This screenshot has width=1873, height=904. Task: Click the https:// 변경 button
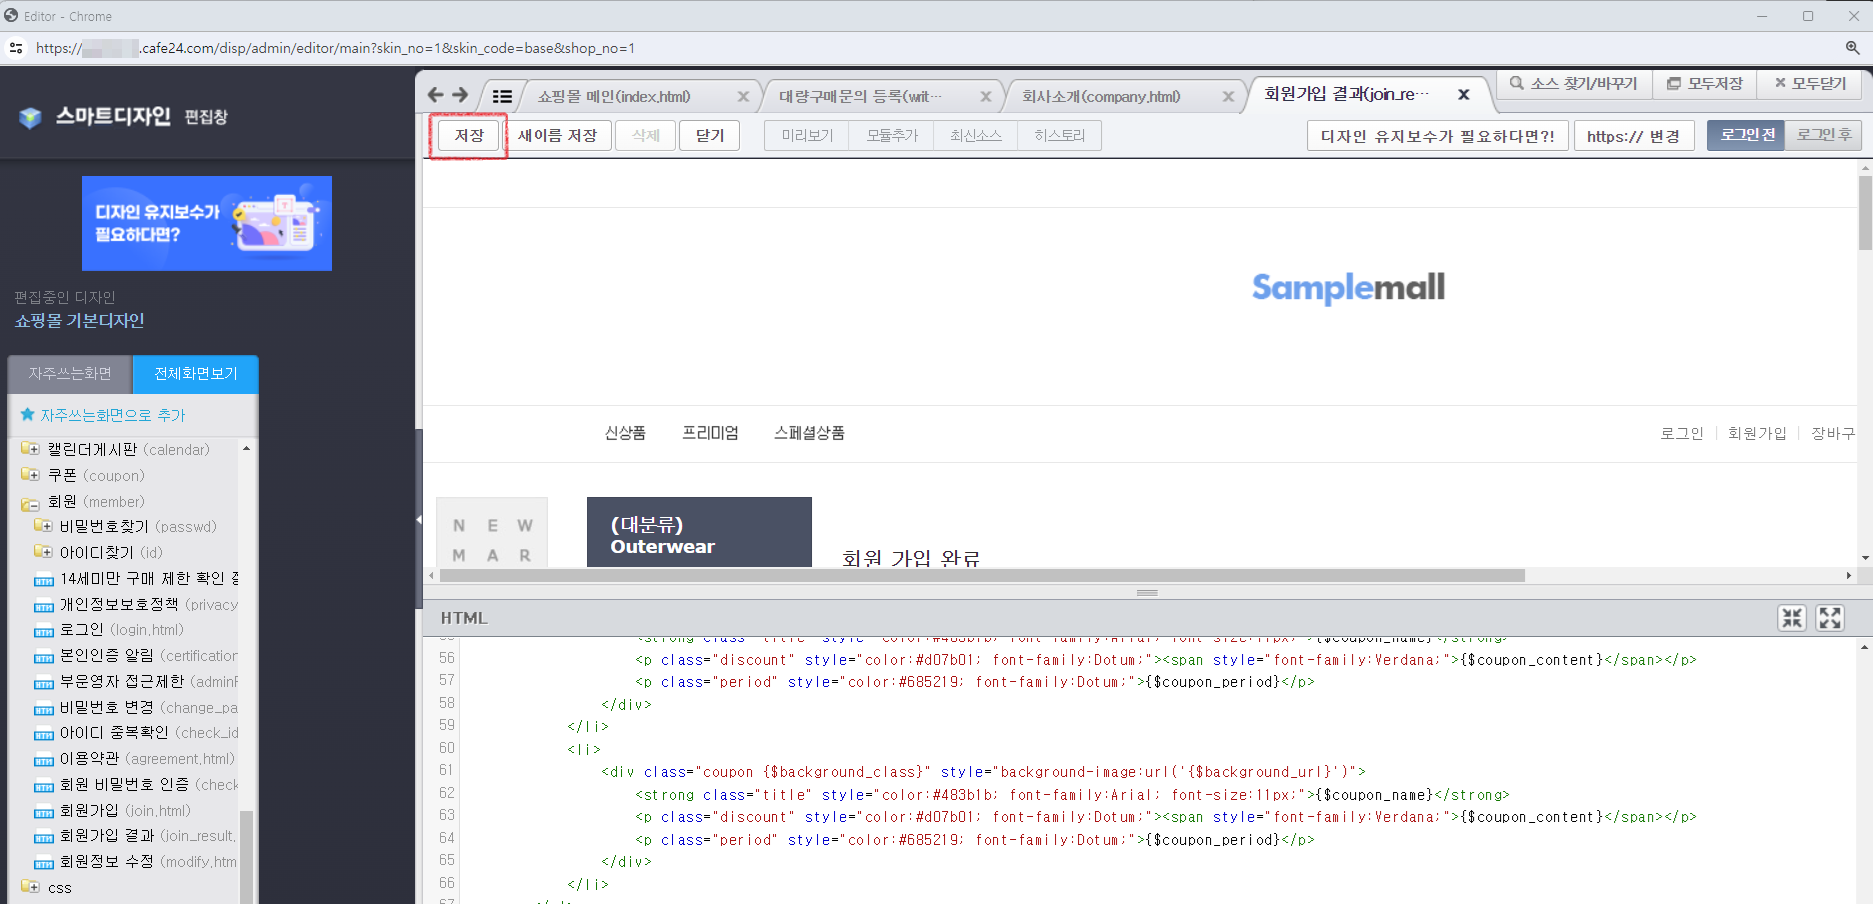tap(1634, 136)
